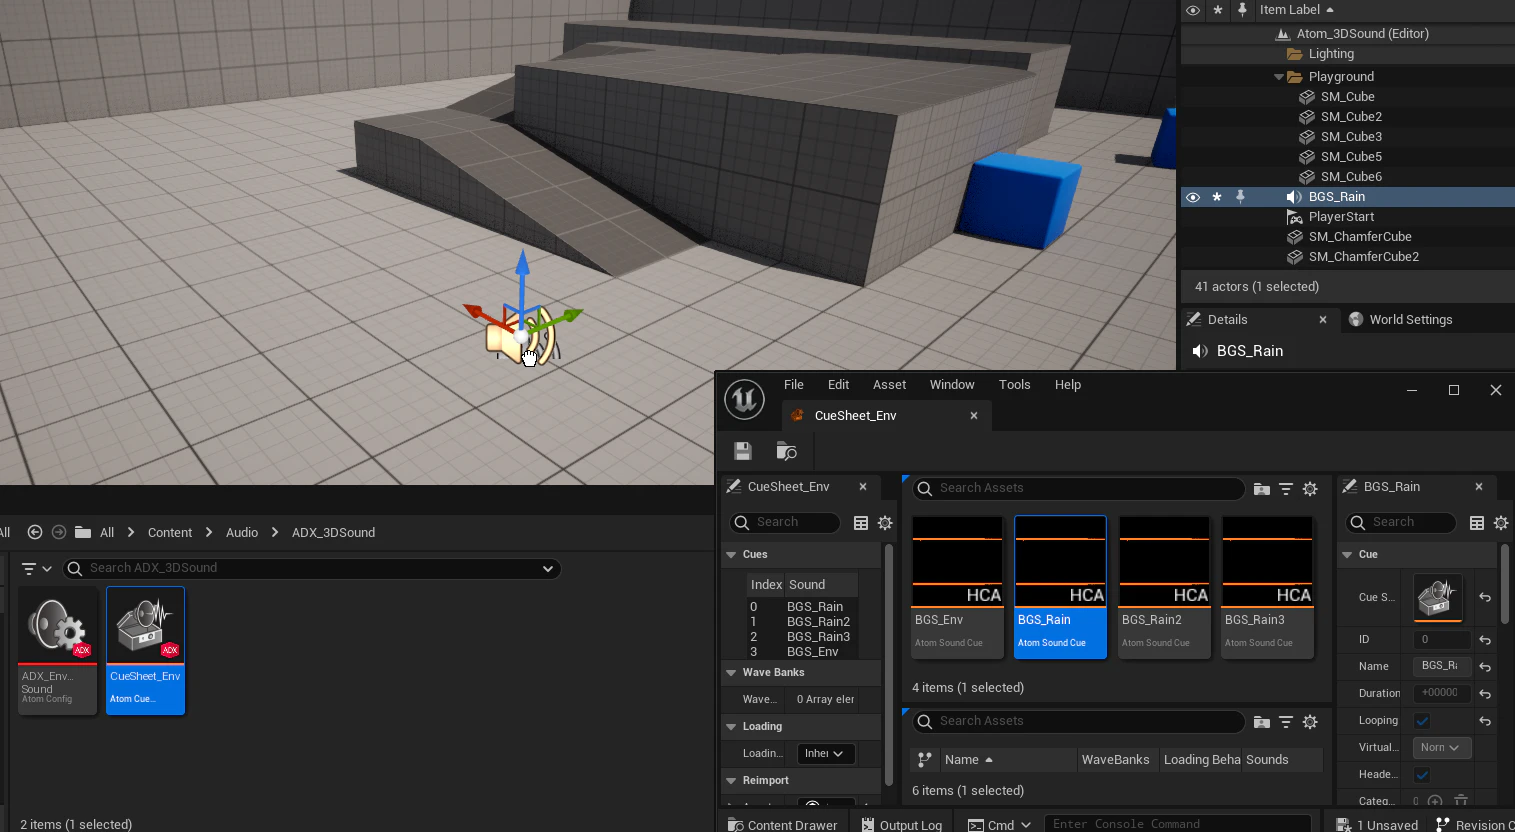
Task: Select the BGS_Rain2 cue thumbnail
Action: pyautogui.click(x=1164, y=587)
